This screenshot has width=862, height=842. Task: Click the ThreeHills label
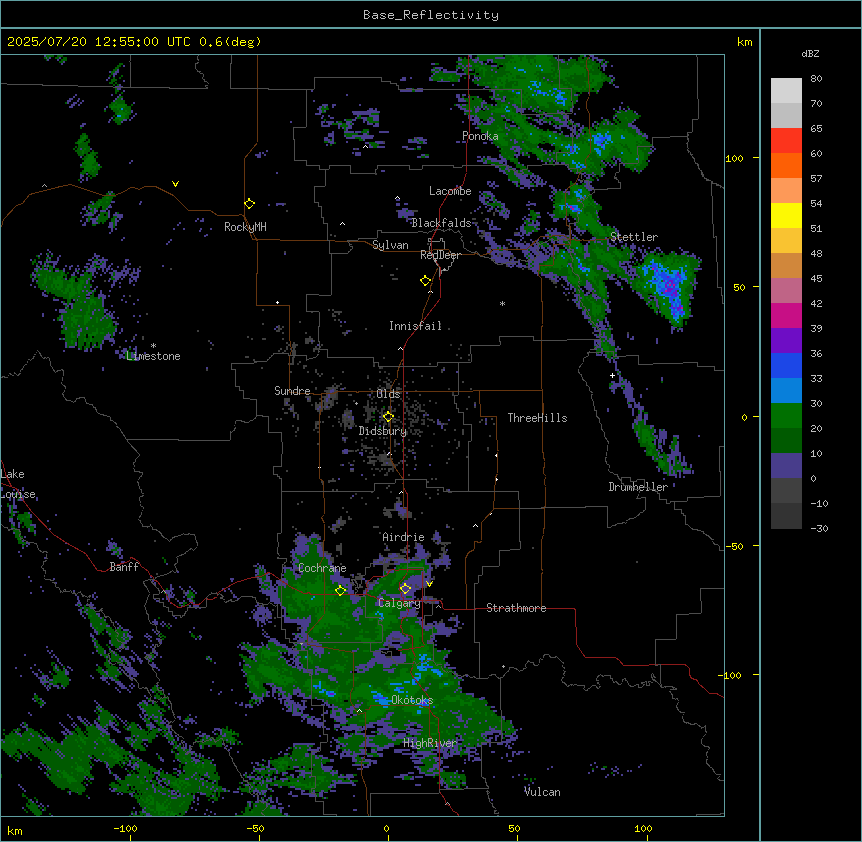tap(537, 418)
